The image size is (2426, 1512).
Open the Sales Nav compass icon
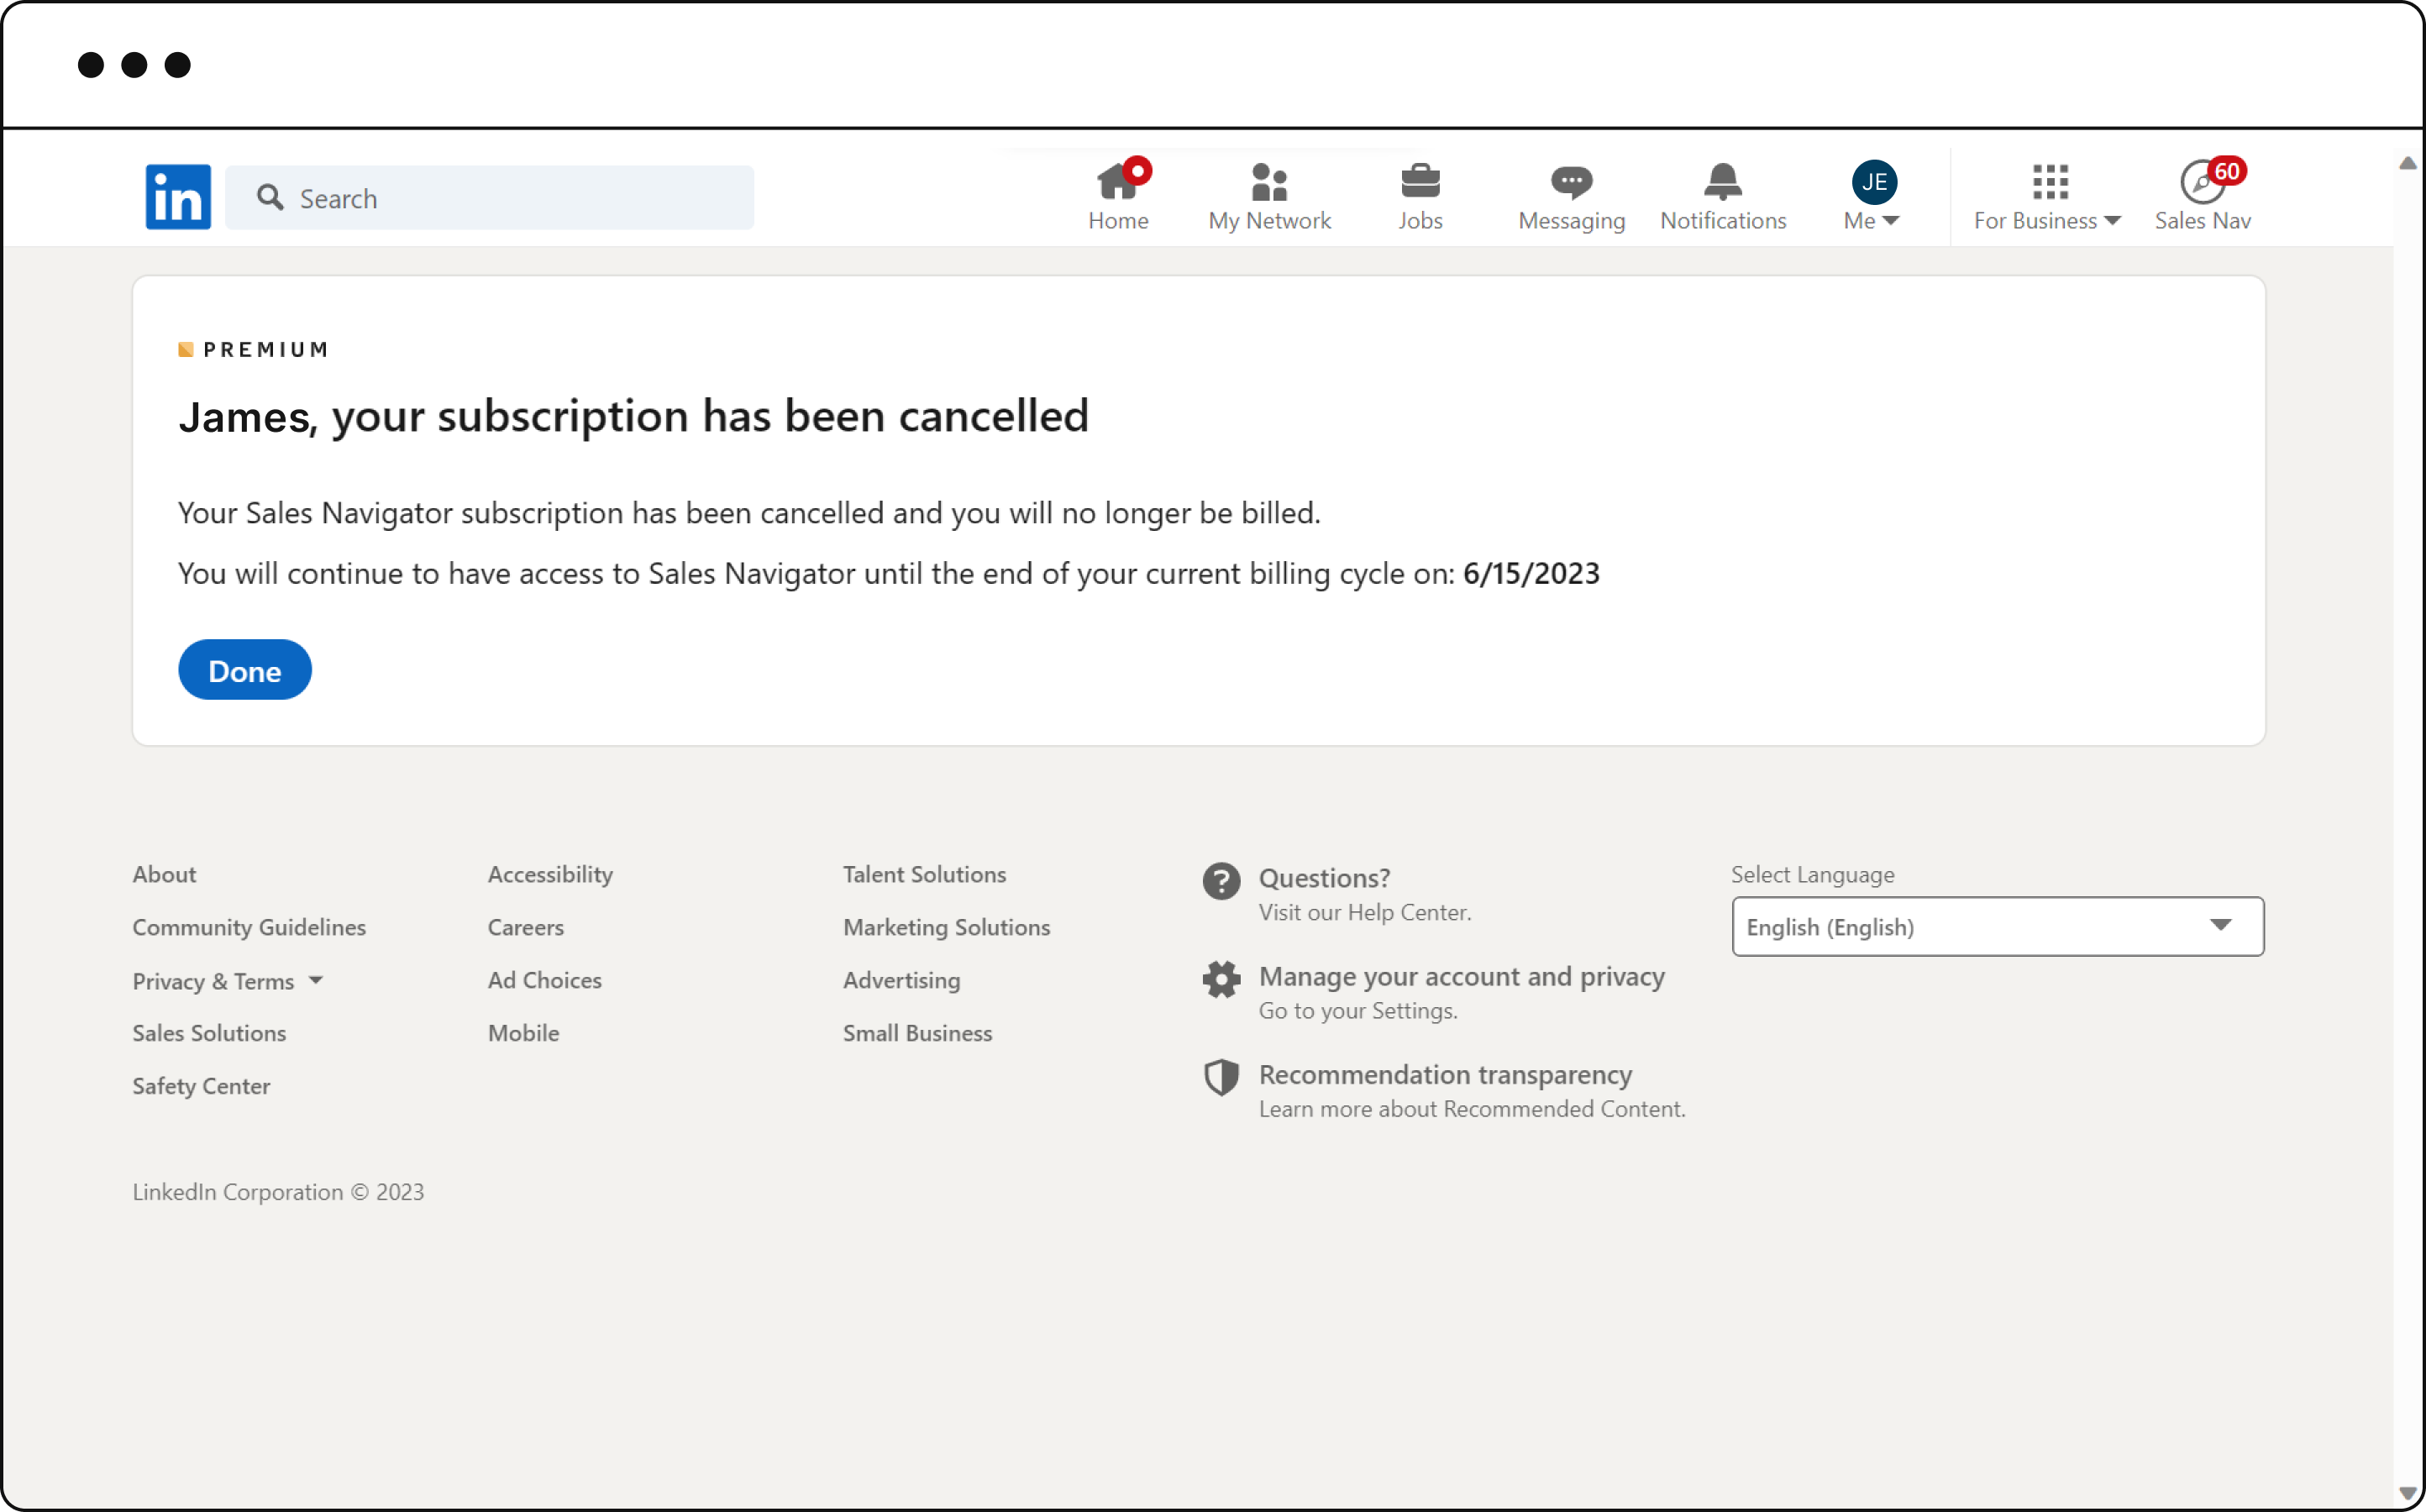tap(2201, 182)
